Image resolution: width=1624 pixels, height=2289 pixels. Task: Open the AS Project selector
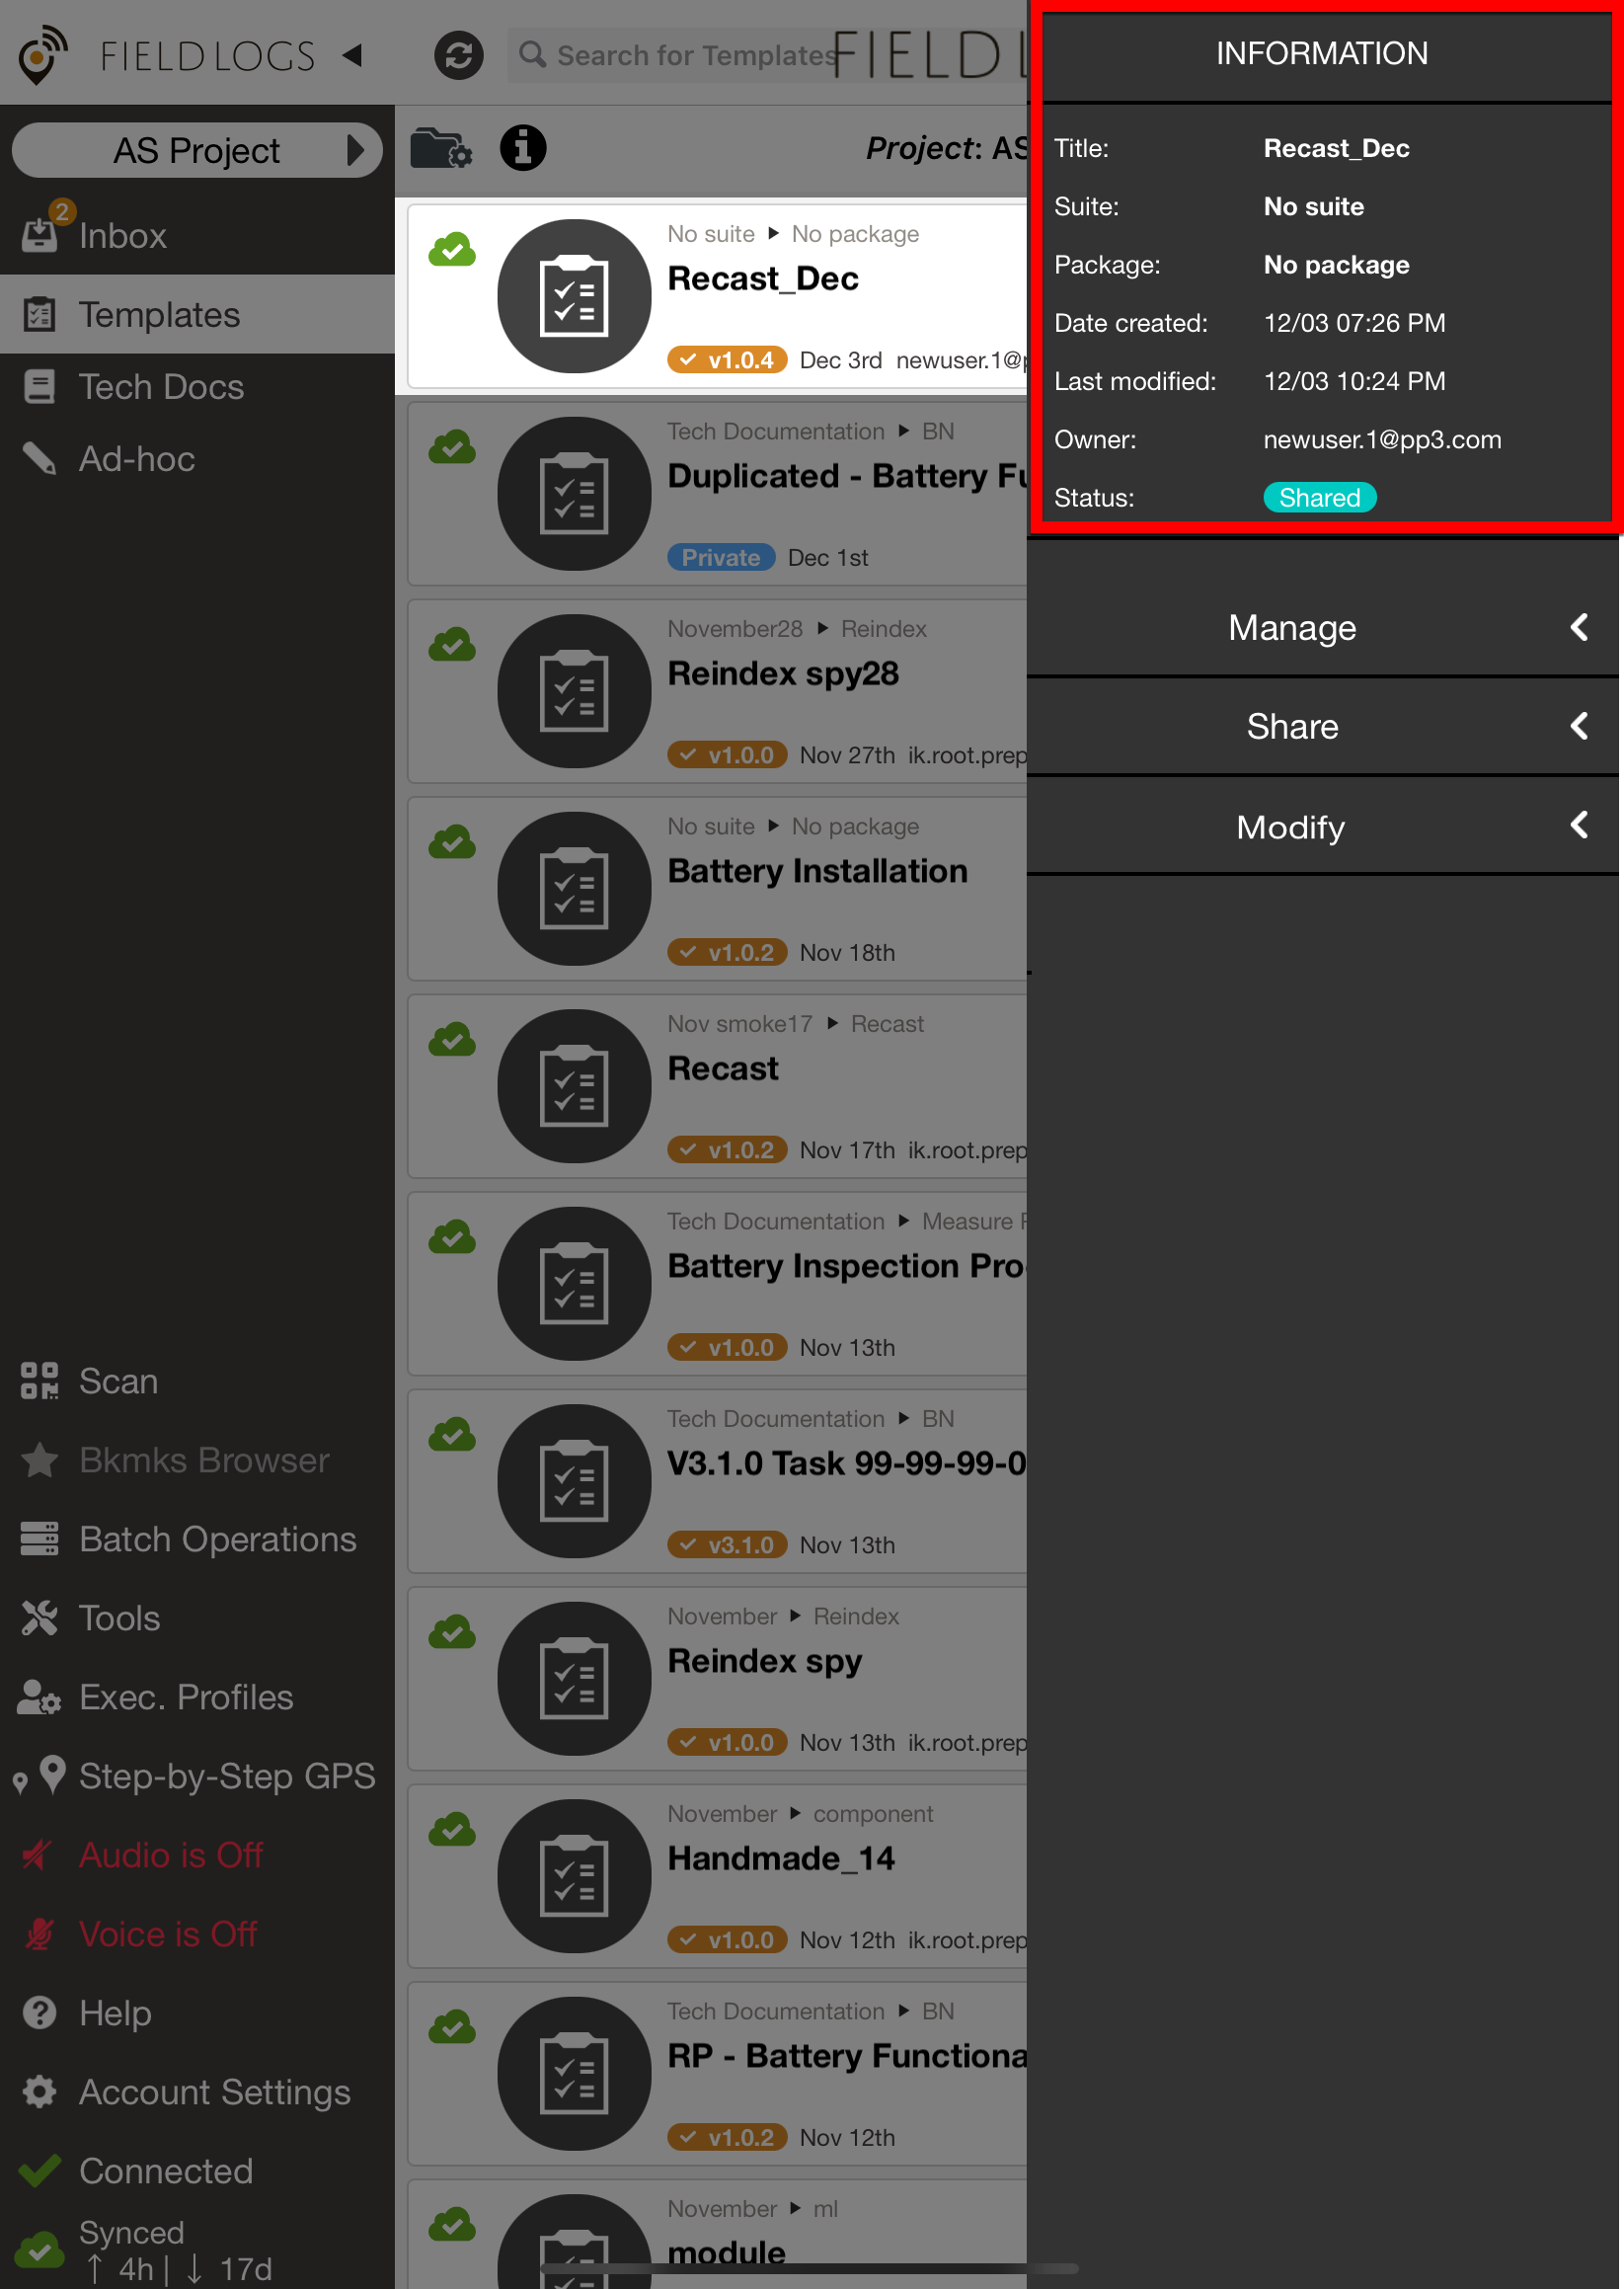click(197, 150)
